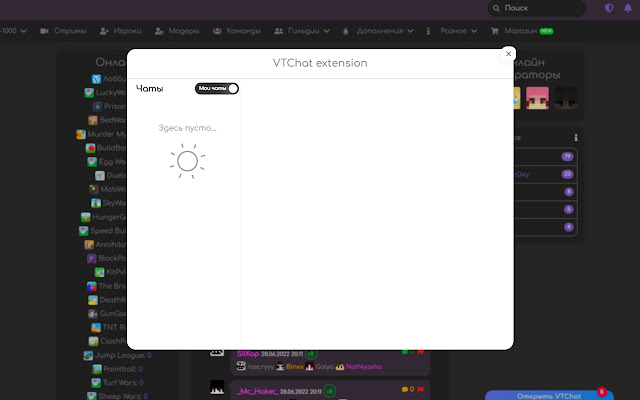This screenshot has width=640, height=400.
Task: Toggle the "Мои чаты" switch
Action: (x=217, y=89)
